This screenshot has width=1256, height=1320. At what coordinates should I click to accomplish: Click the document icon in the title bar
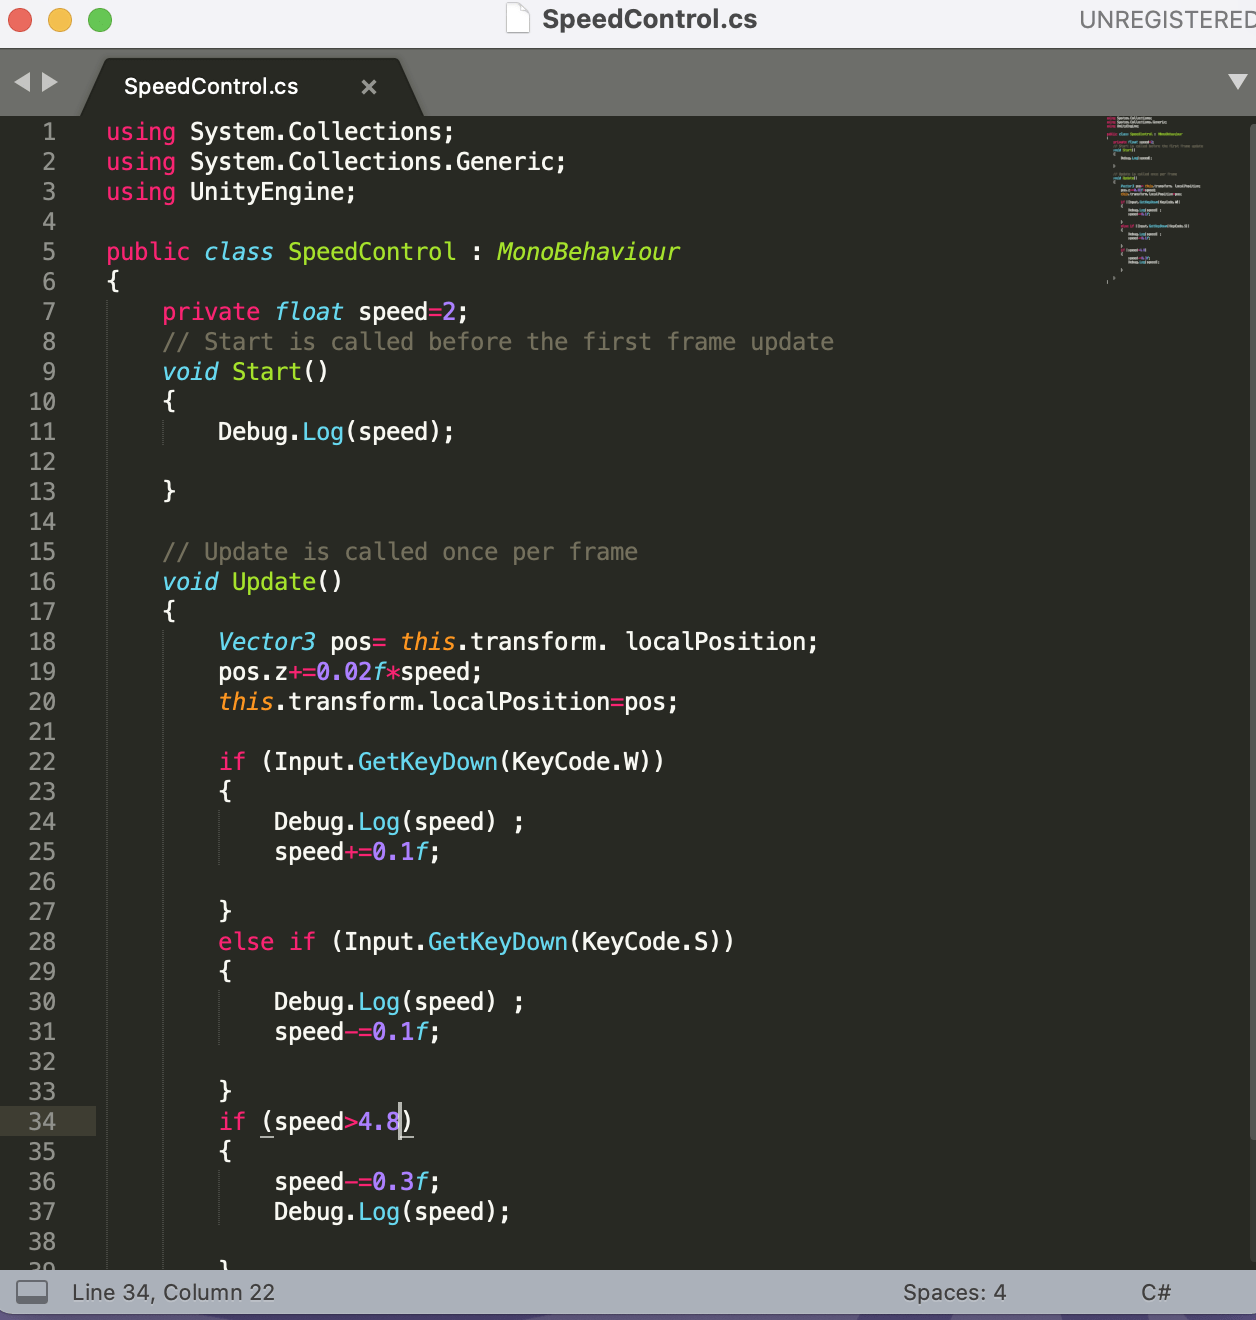point(517,19)
